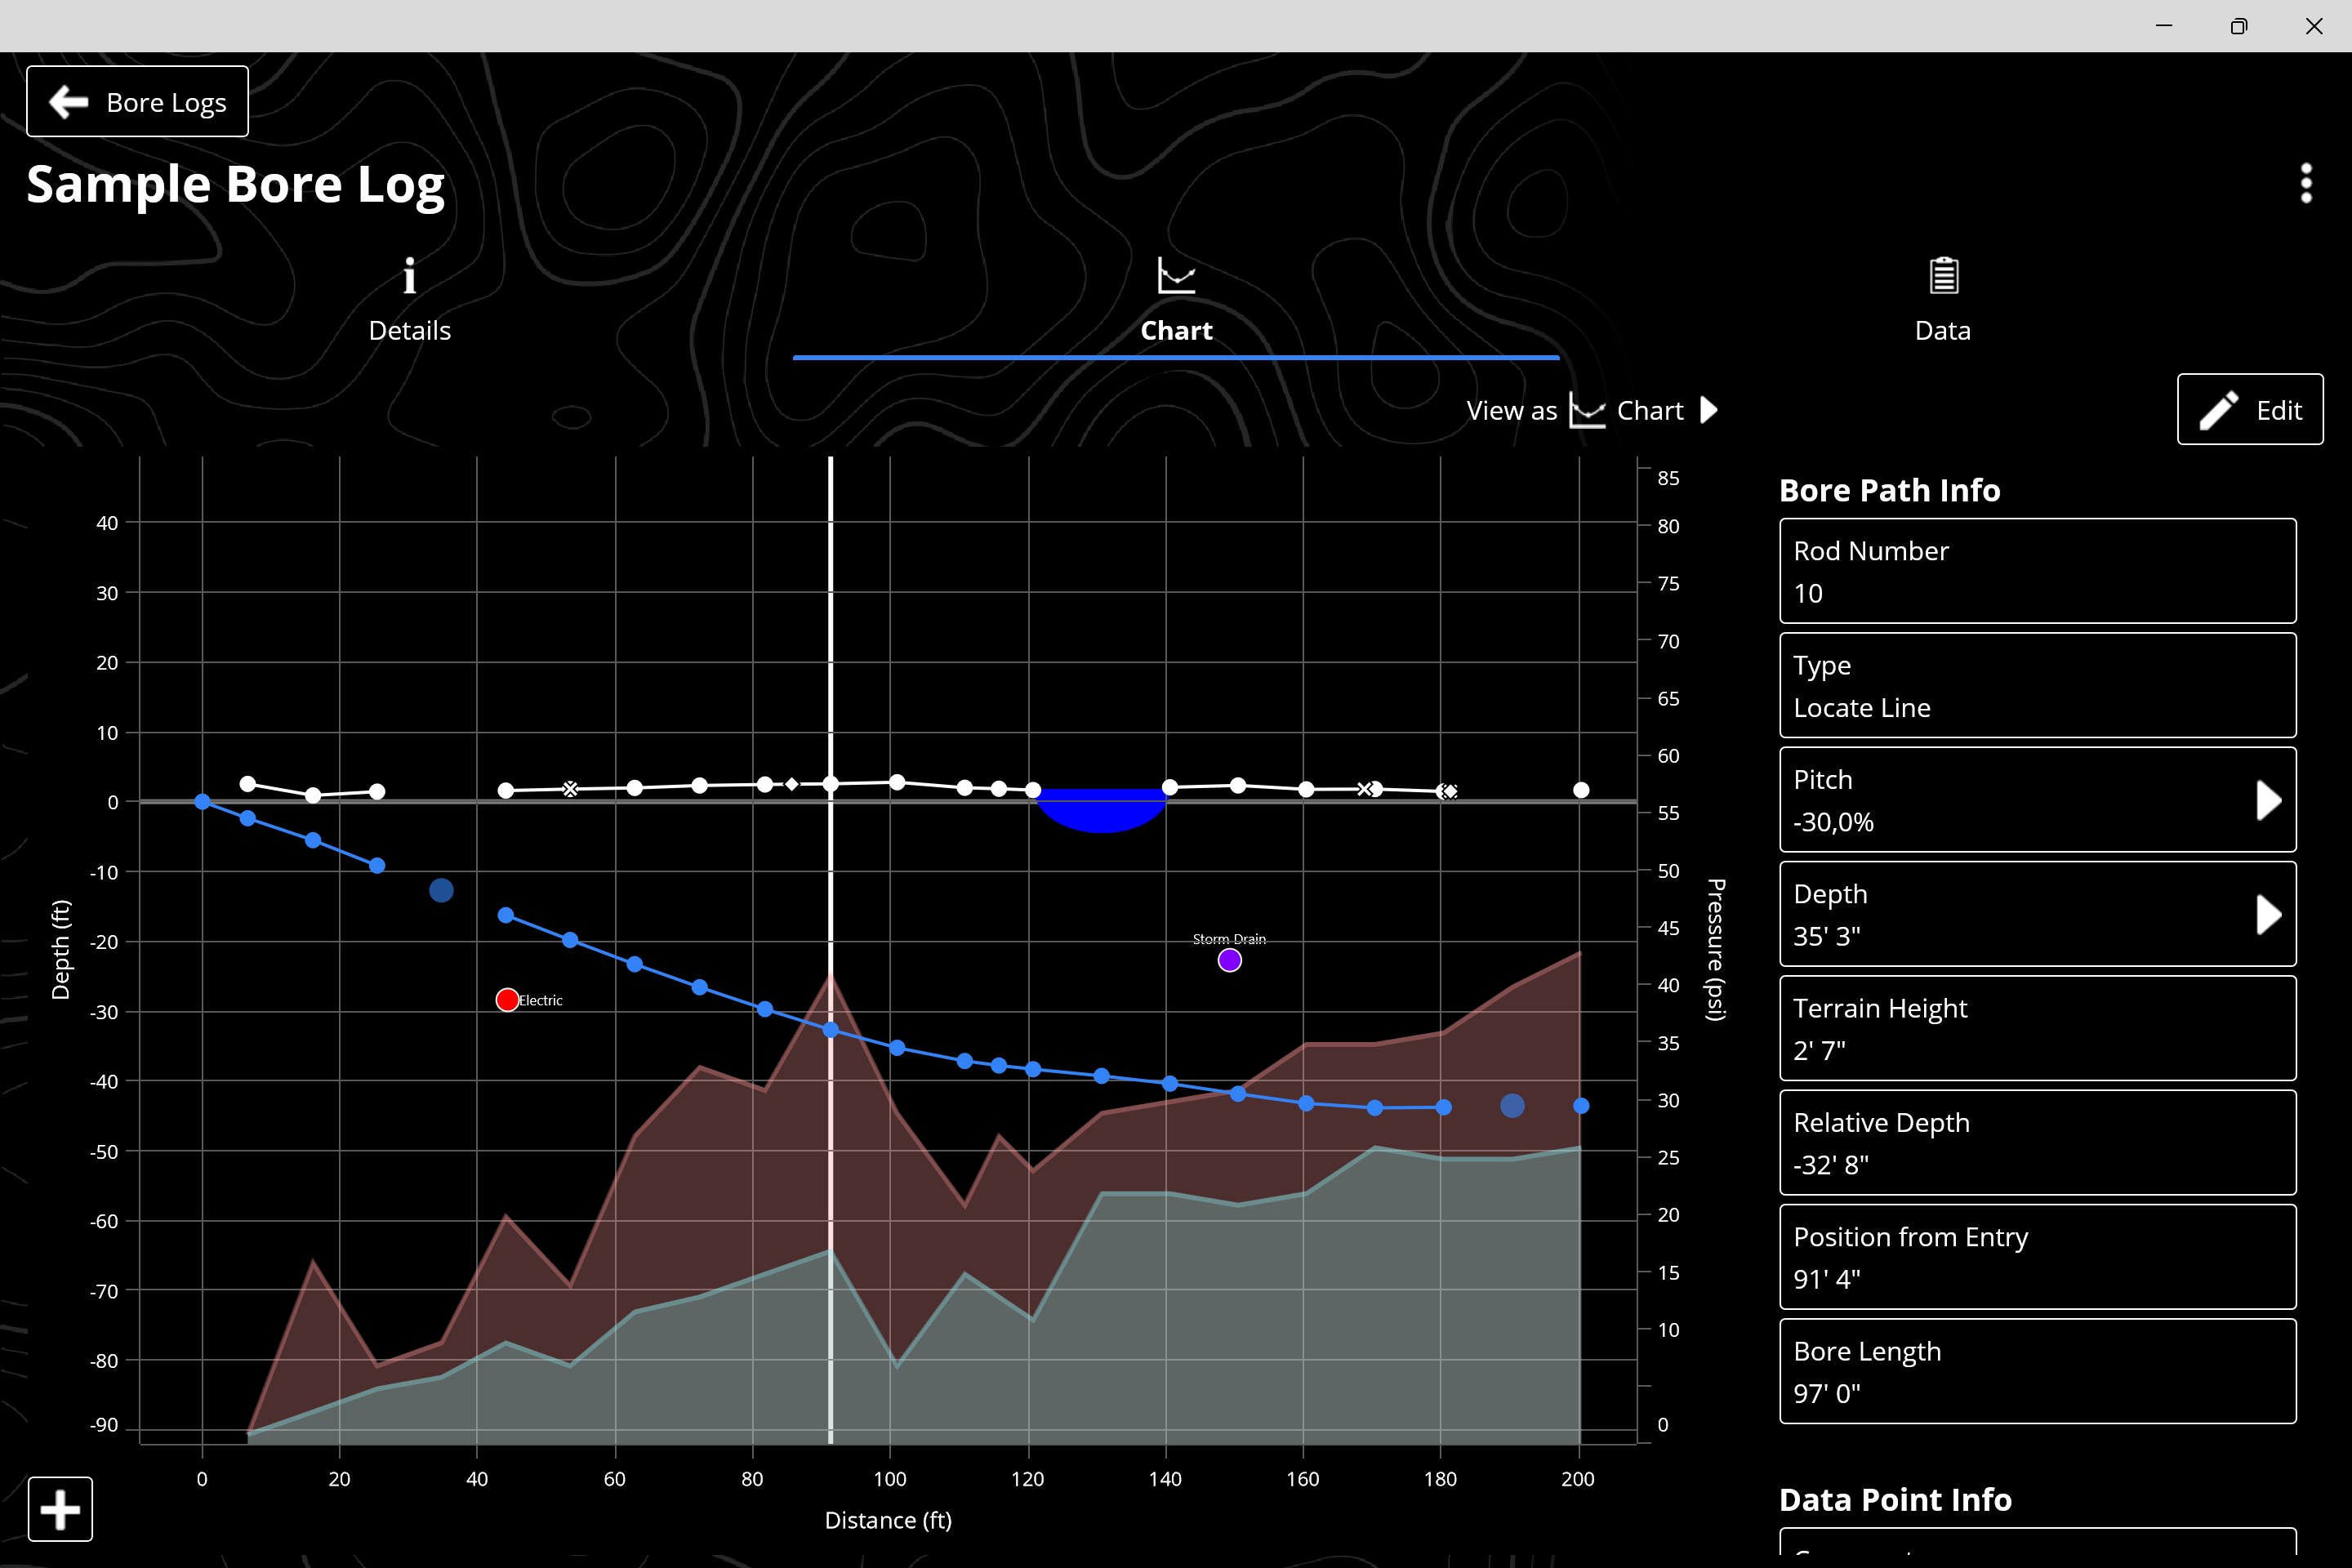The height and width of the screenshot is (1568, 2352).
Task: Go back to Bore Logs
Action: pos(137,101)
